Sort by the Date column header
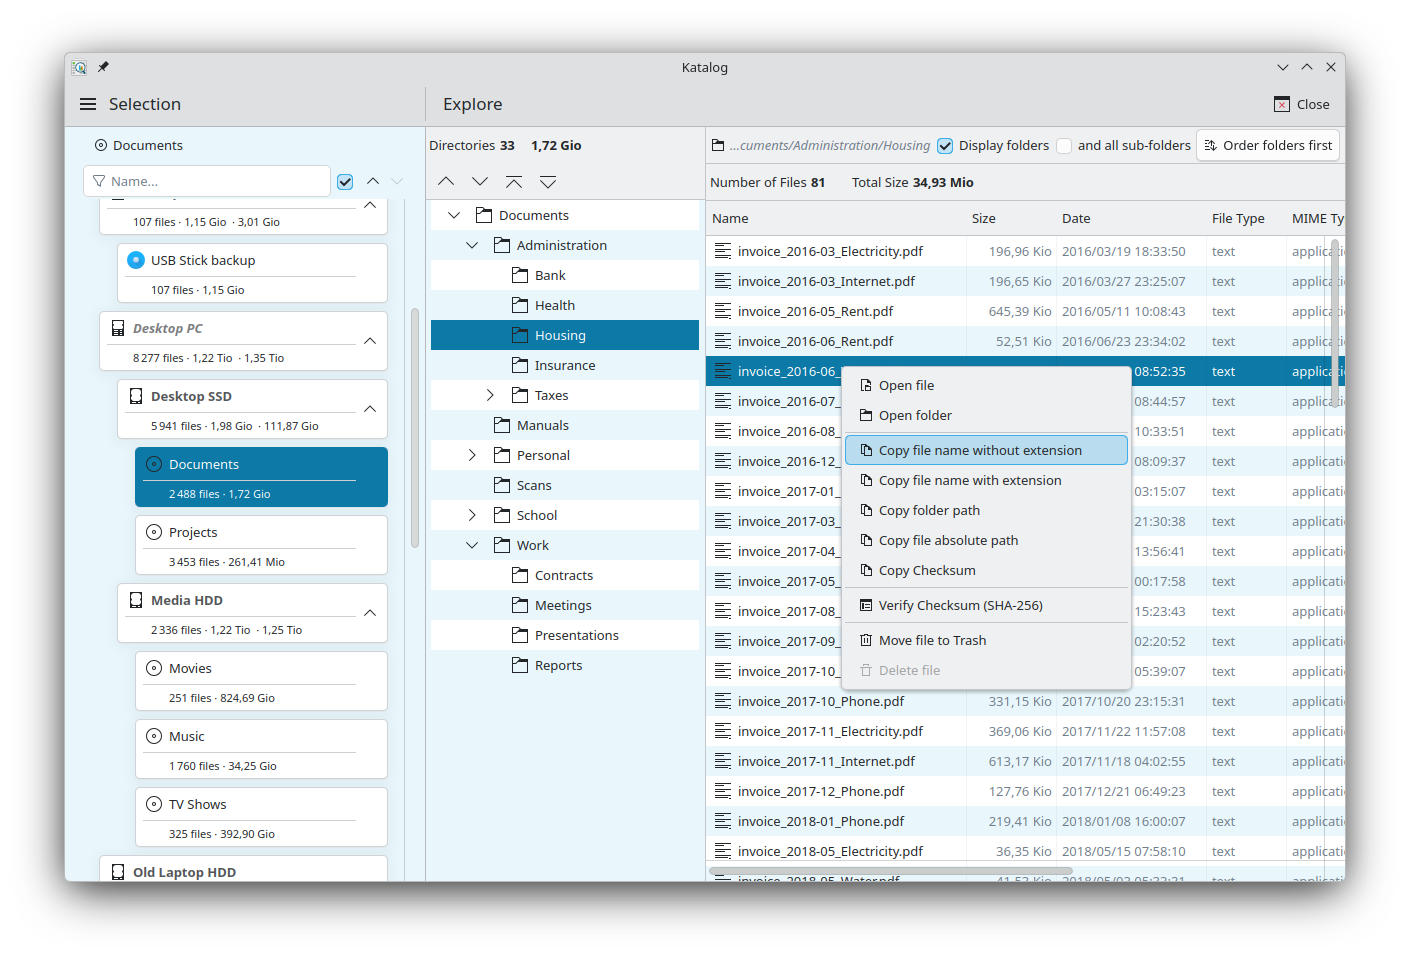 point(1131,218)
